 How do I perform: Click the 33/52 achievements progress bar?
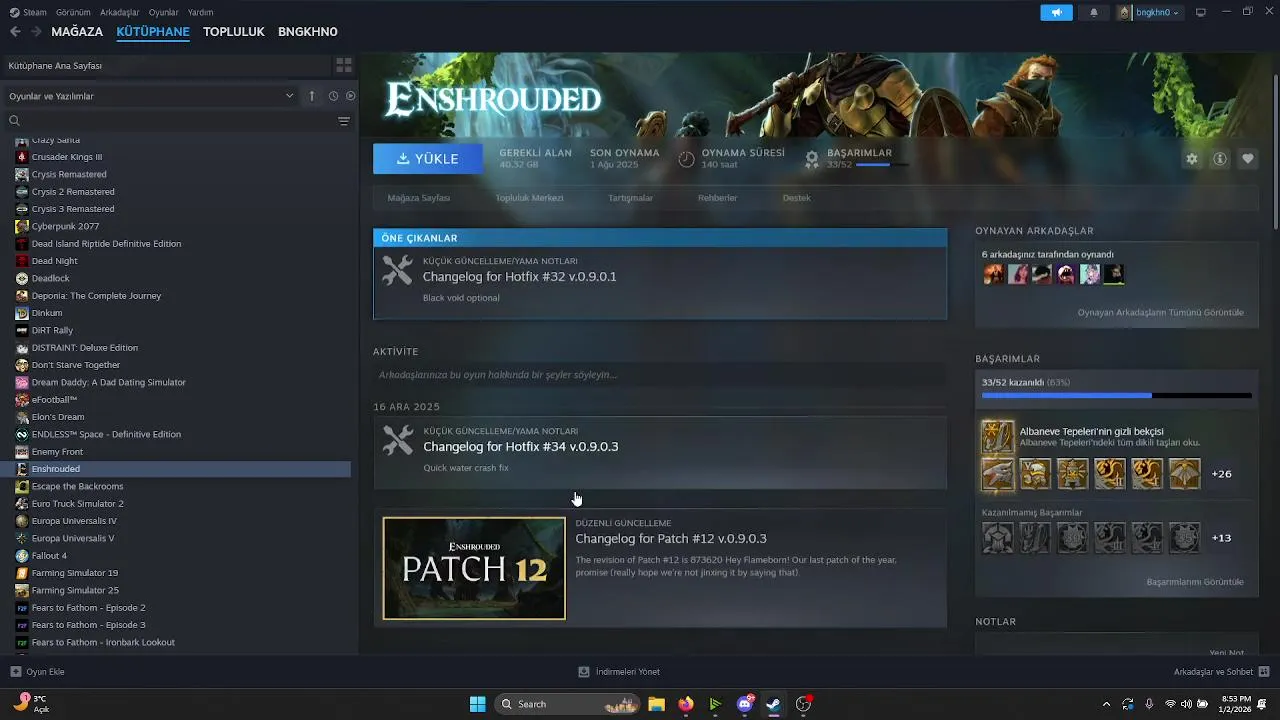point(1116,395)
